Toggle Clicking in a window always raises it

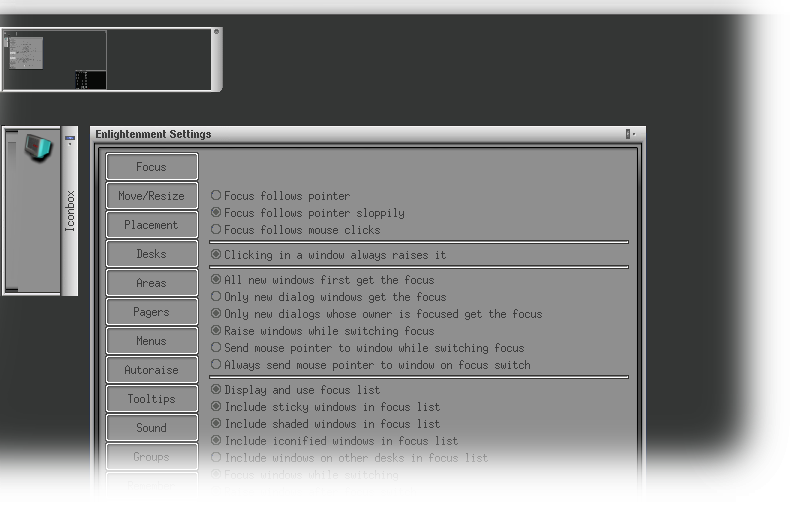329,255
